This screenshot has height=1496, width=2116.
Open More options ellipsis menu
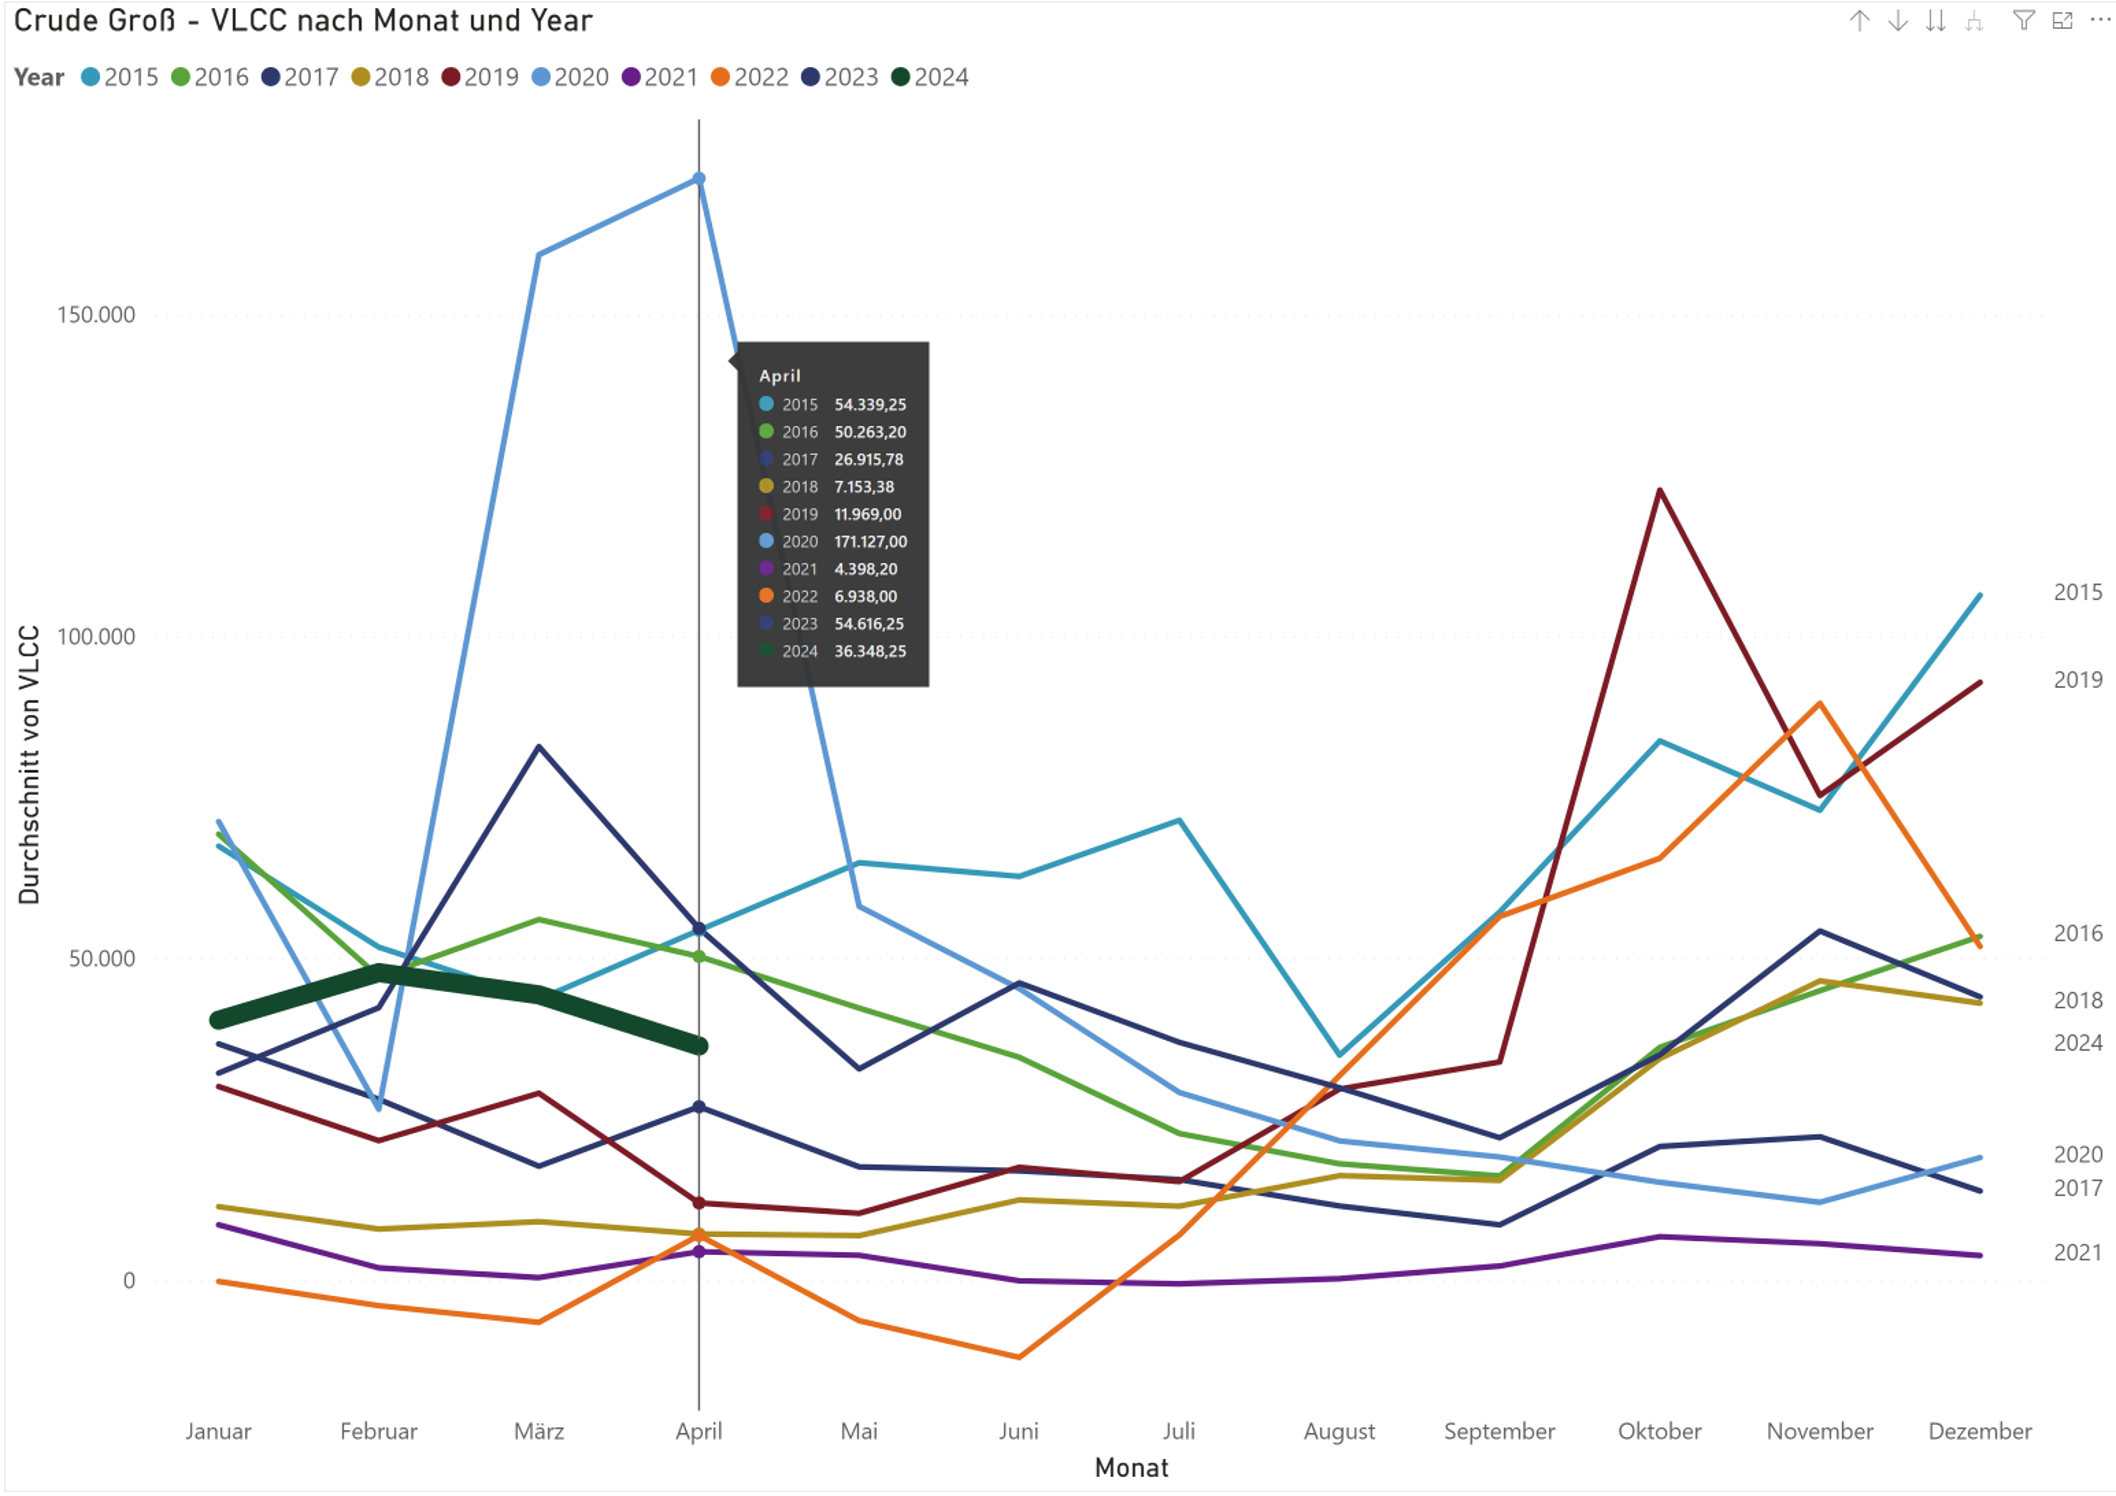(2100, 21)
